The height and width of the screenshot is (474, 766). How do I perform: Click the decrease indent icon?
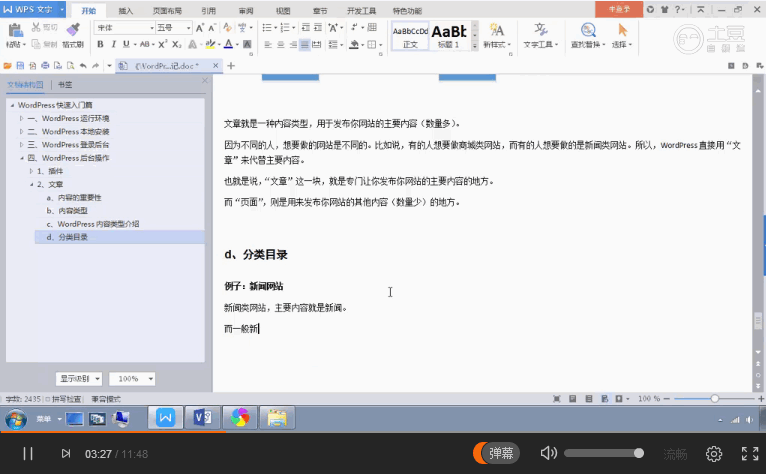point(305,28)
